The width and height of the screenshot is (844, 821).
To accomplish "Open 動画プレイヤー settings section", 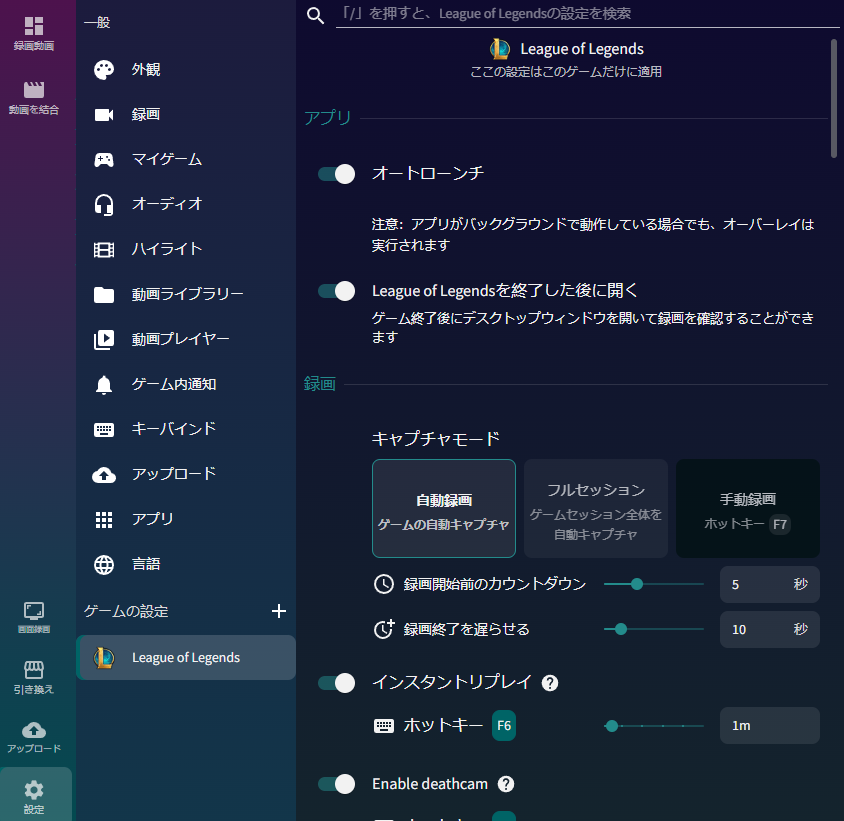I will [x=186, y=339].
